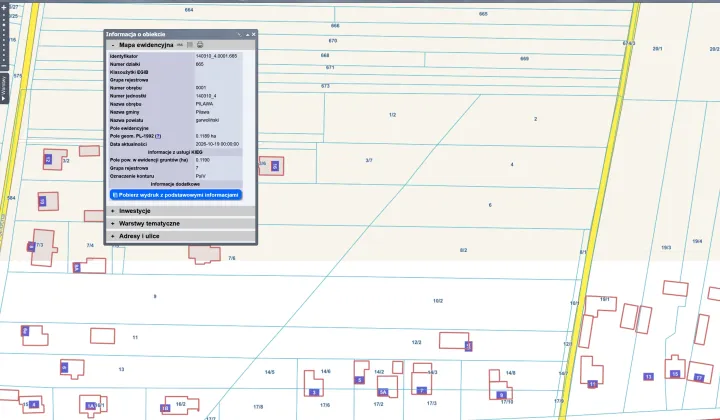Select parcel label 3/7
720x420 pixels.
[369, 161]
